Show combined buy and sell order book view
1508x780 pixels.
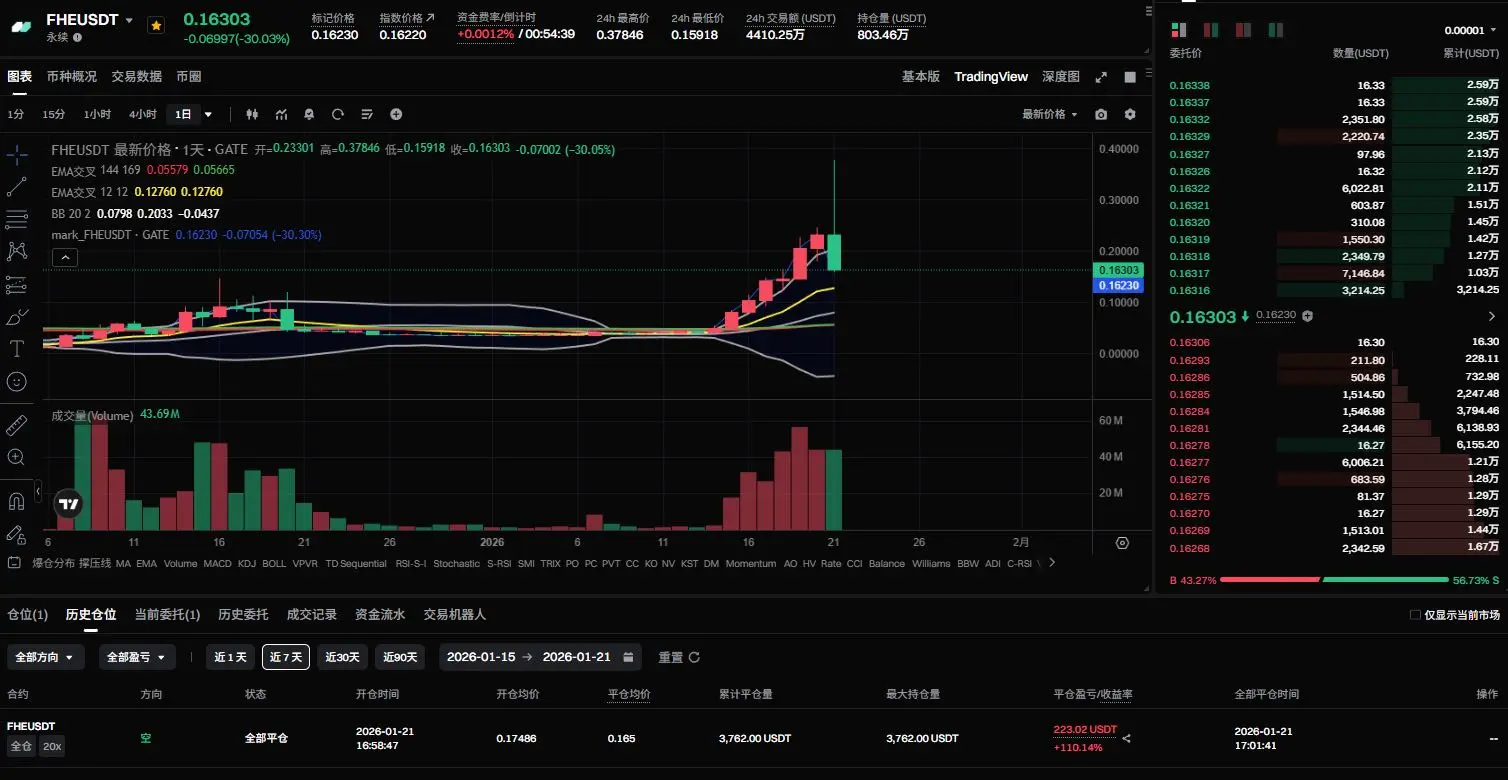pos(1178,30)
